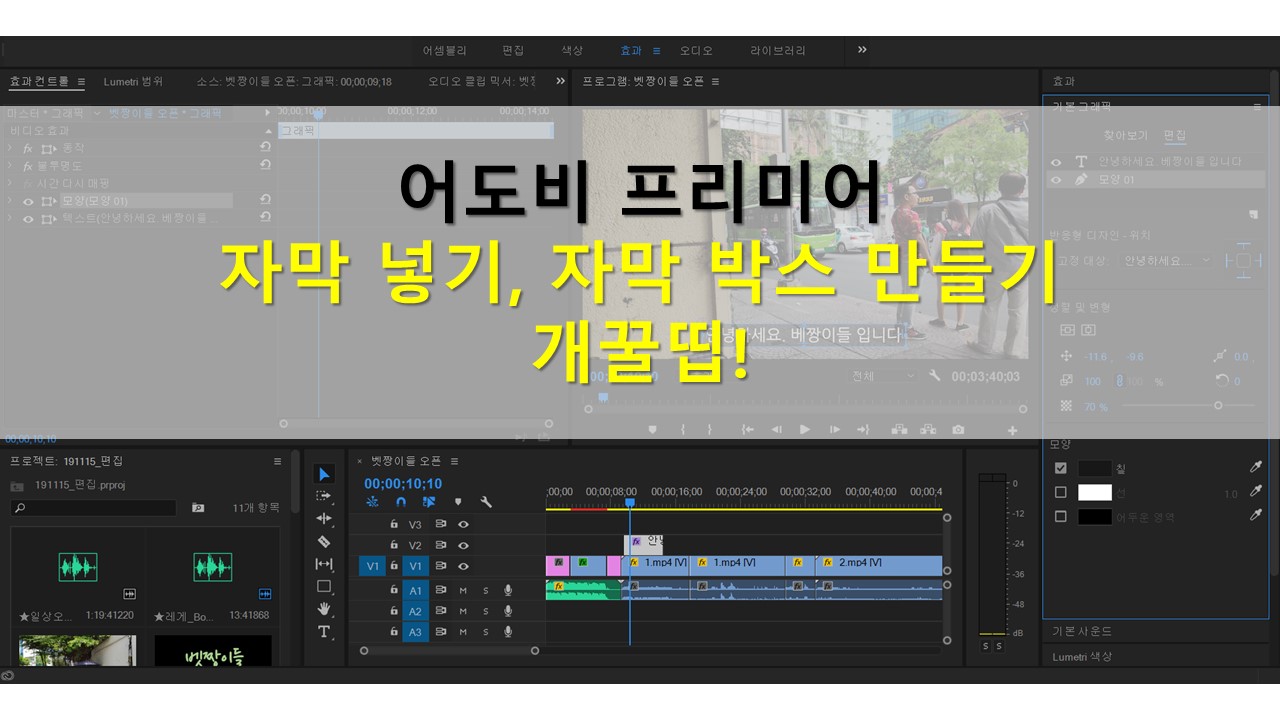This screenshot has height=720, width=1280.
Task: Open Program monitor 전체 zoom dropdown
Action: (x=883, y=376)
